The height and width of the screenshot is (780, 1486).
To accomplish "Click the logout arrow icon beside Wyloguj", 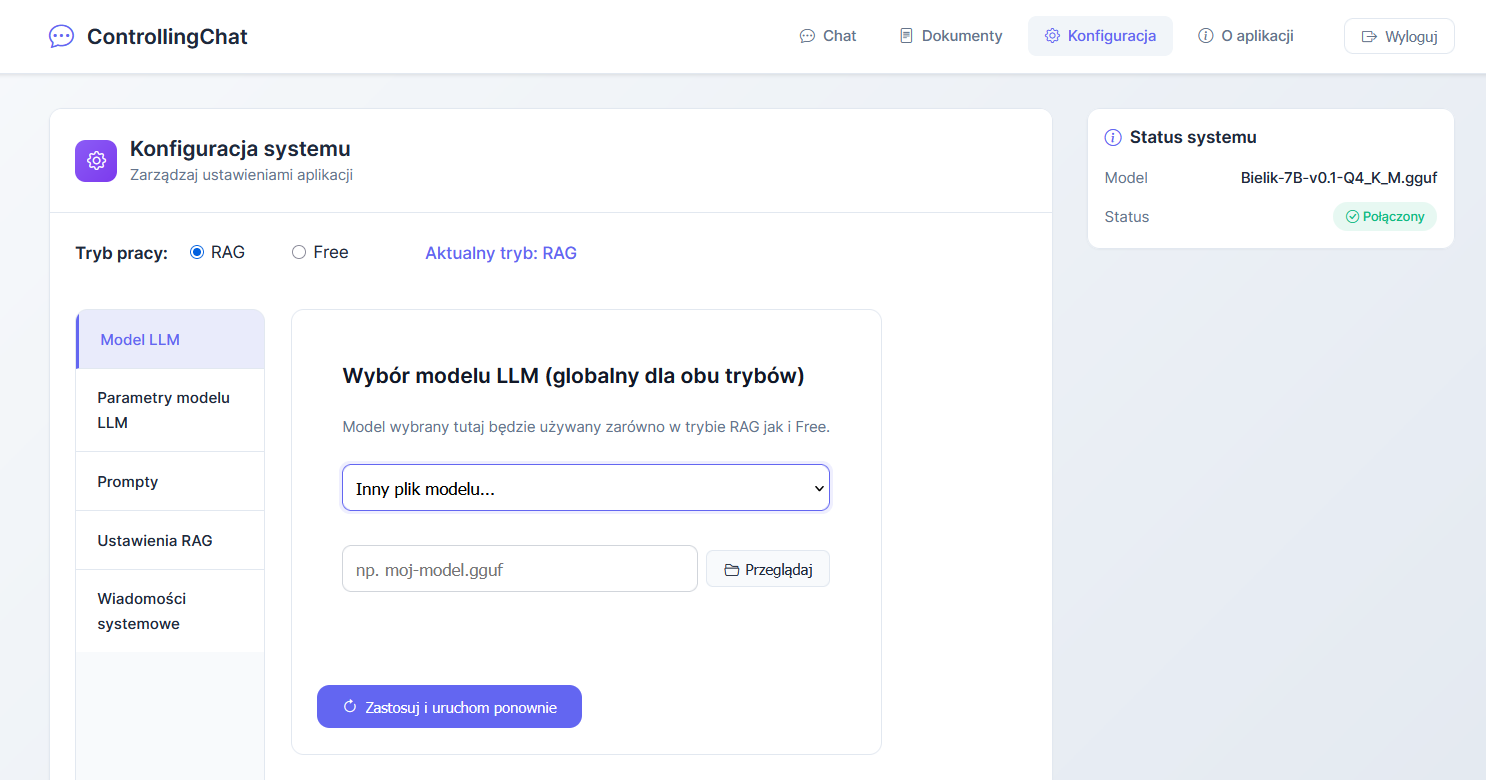I will pyautogui.click(x=1369, y=37).
